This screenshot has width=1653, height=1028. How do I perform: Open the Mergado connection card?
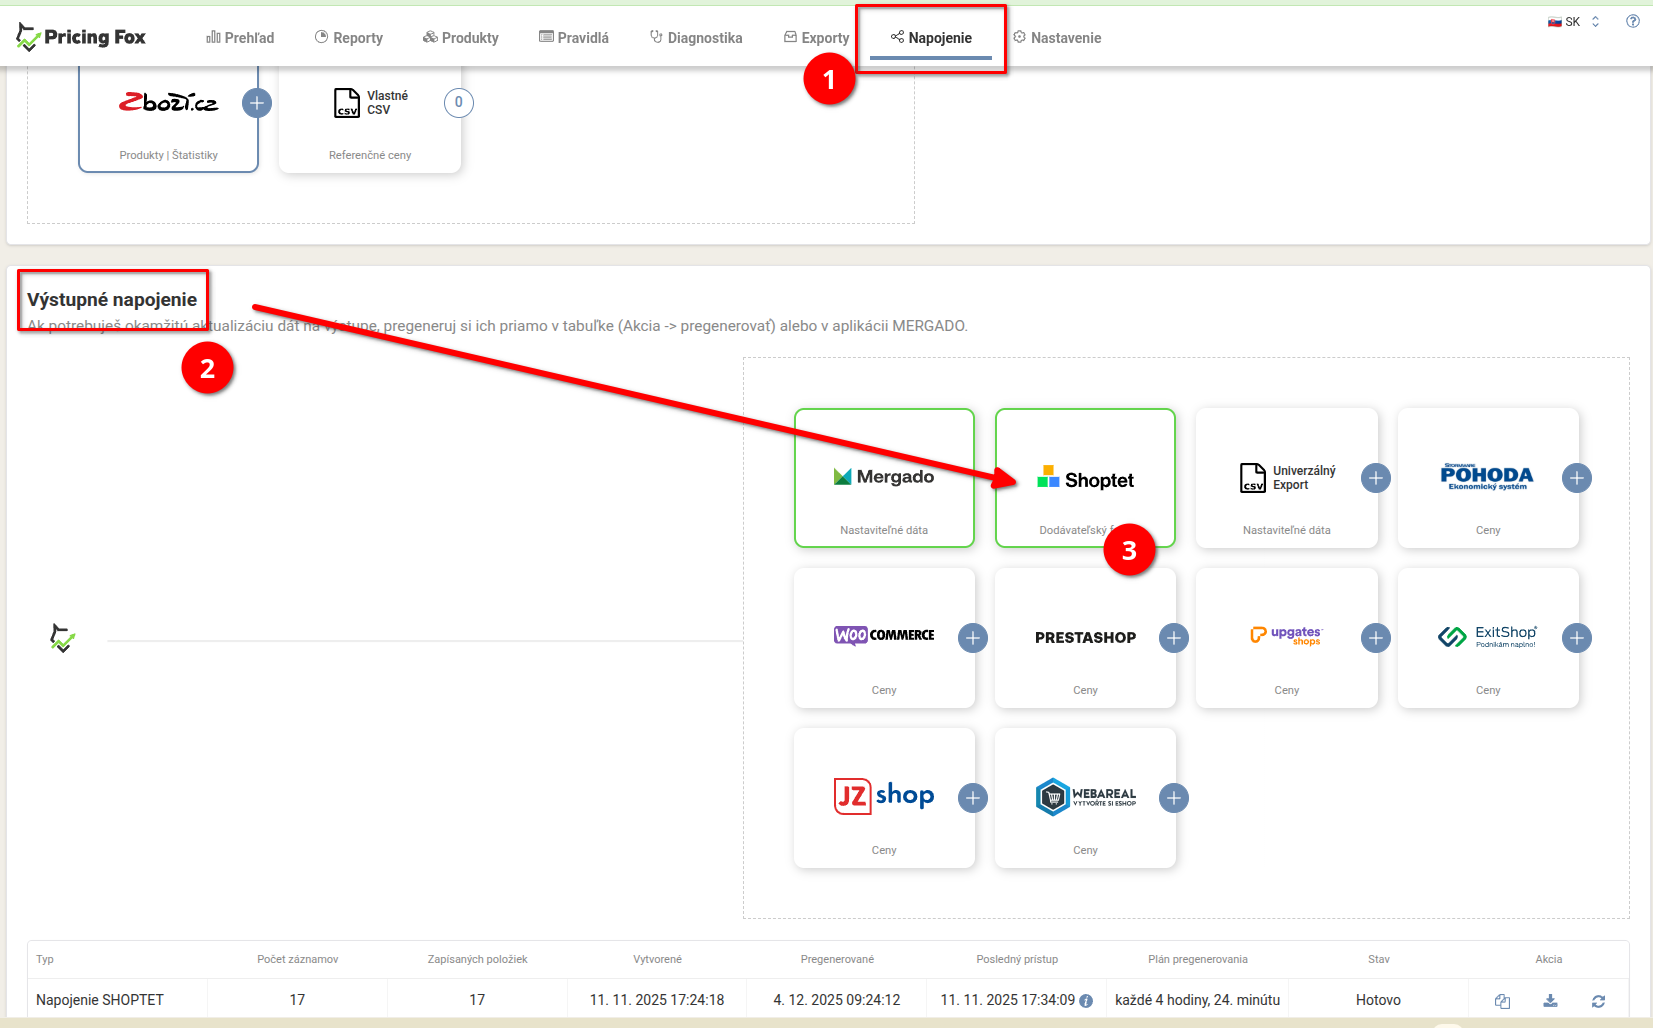[884, 478]
